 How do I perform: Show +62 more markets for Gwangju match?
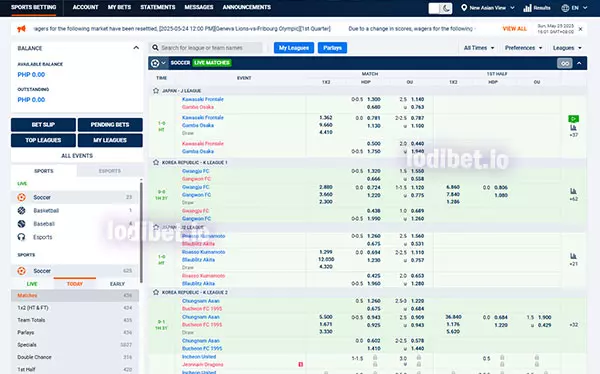tap(574, 199)
